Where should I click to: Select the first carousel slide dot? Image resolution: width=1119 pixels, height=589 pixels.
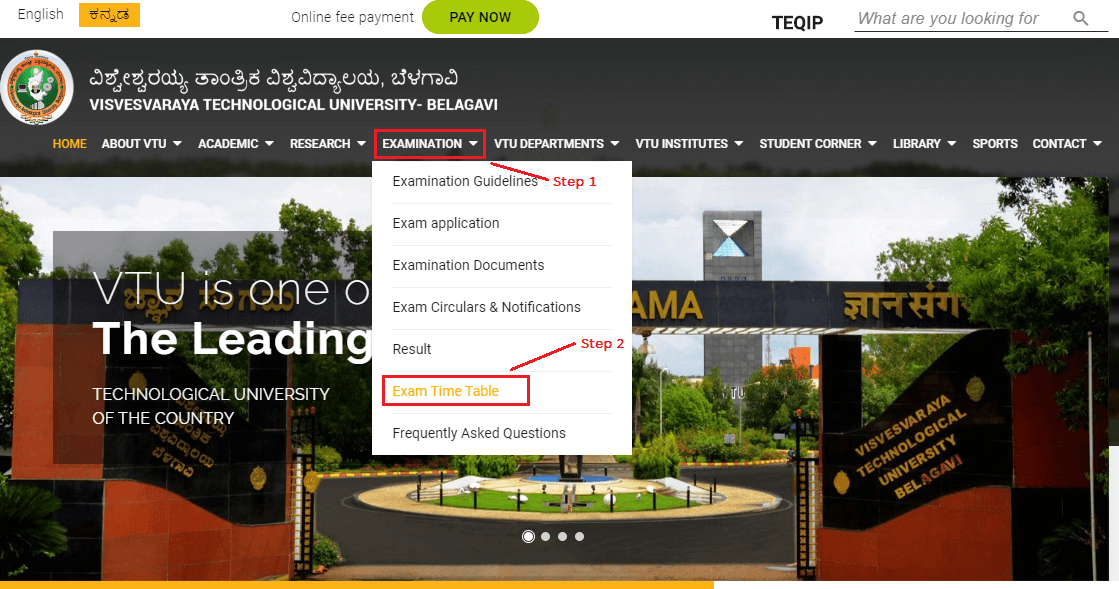[528, 536]
